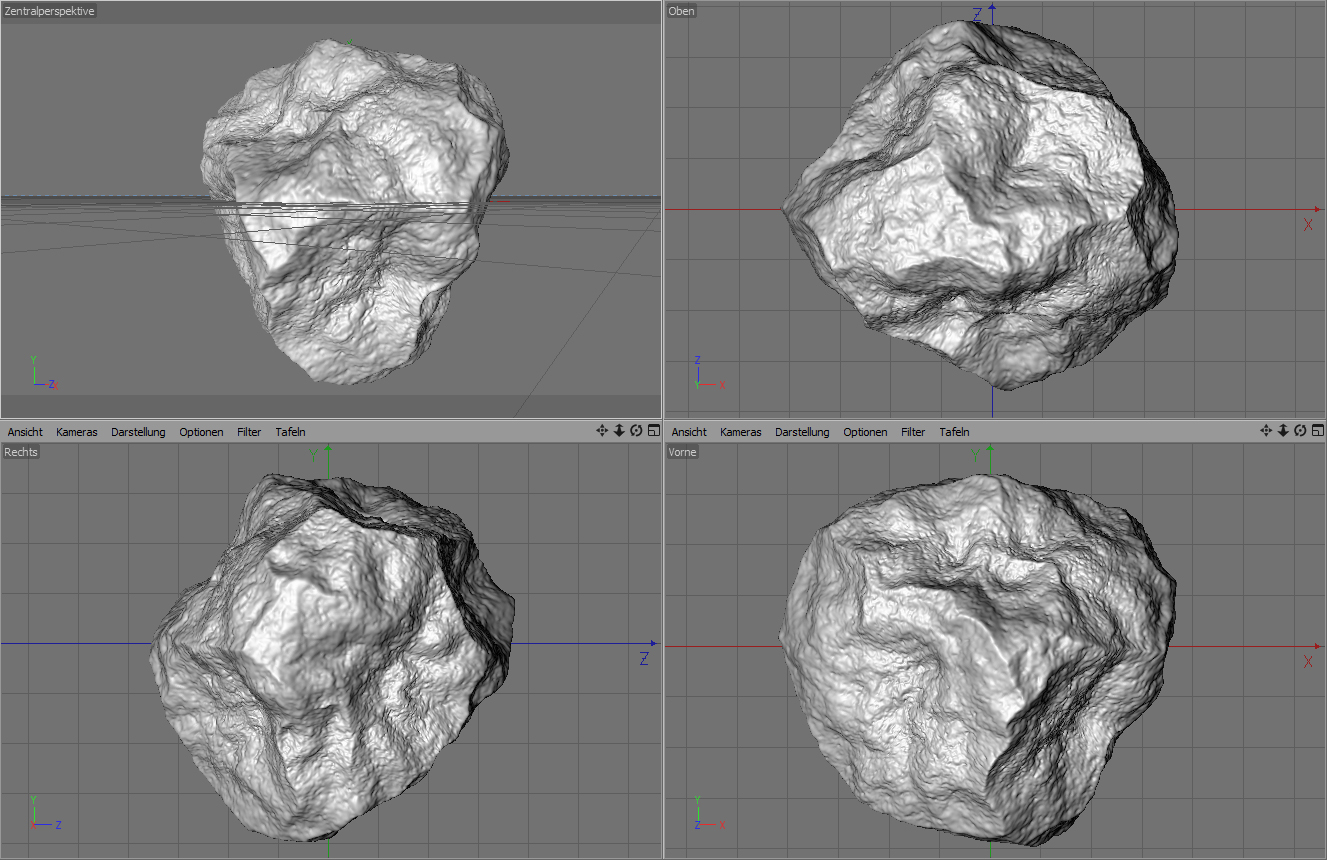Select the rock object in the Vorne viewport
Viewport: 1327px width, 860px height.
pyautogui.click(x=980, y=650)
